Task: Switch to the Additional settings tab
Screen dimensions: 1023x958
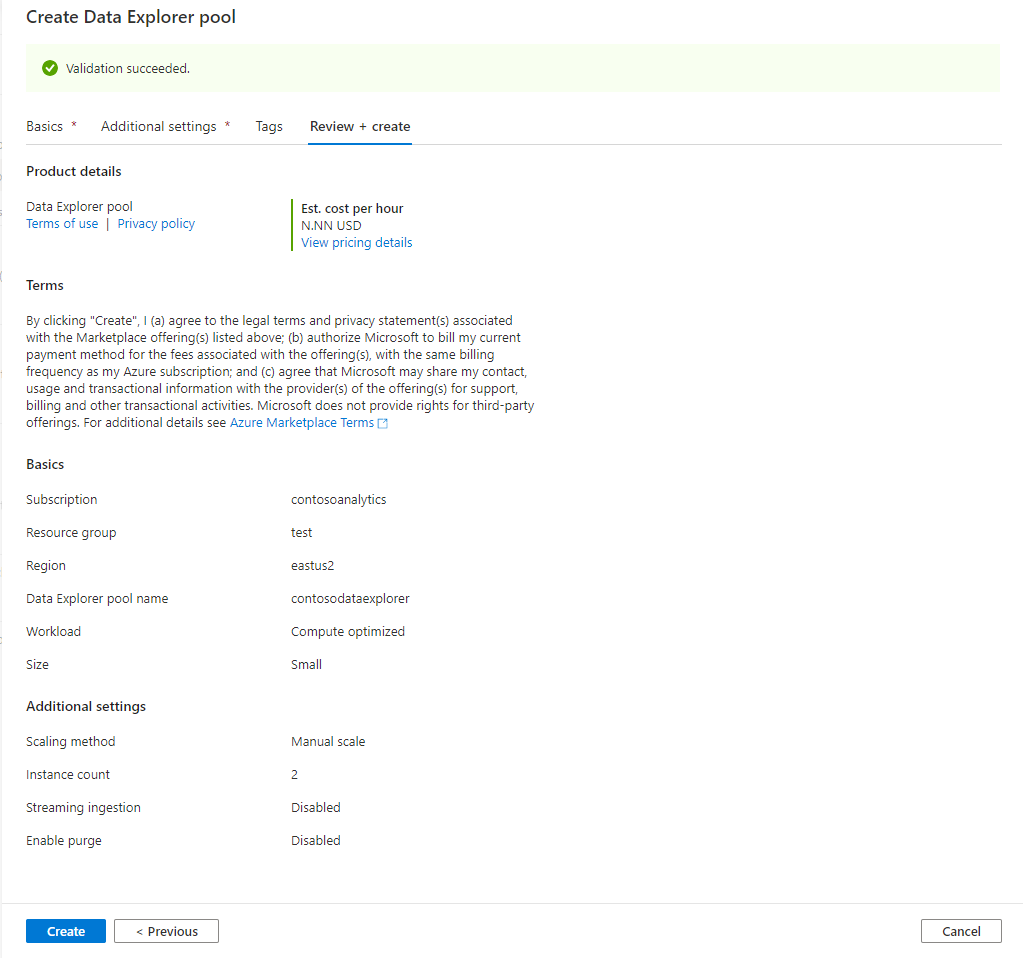Action: 158,126
